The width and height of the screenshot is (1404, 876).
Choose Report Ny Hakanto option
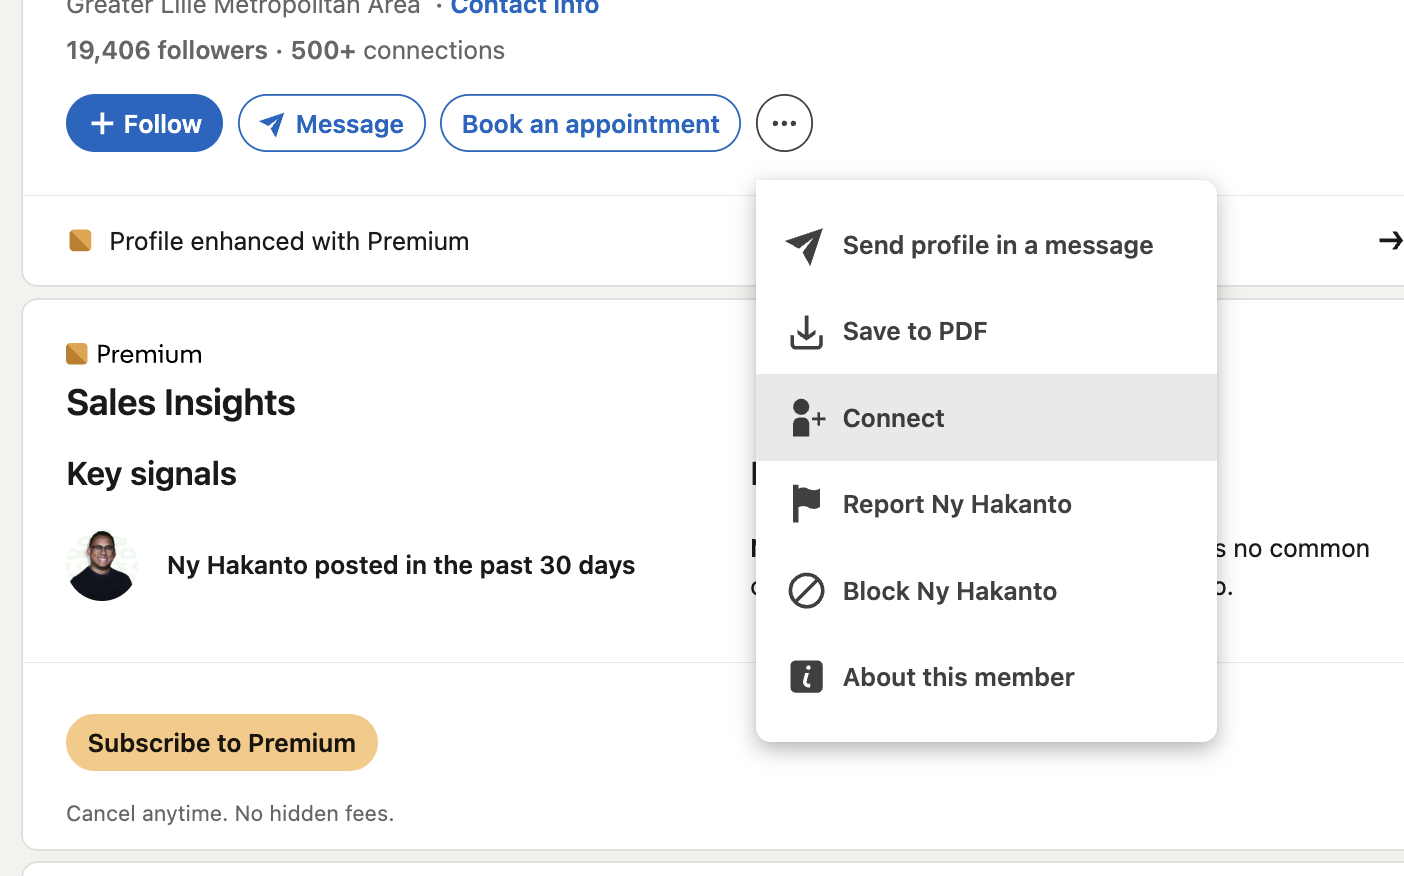pos(986,504)
